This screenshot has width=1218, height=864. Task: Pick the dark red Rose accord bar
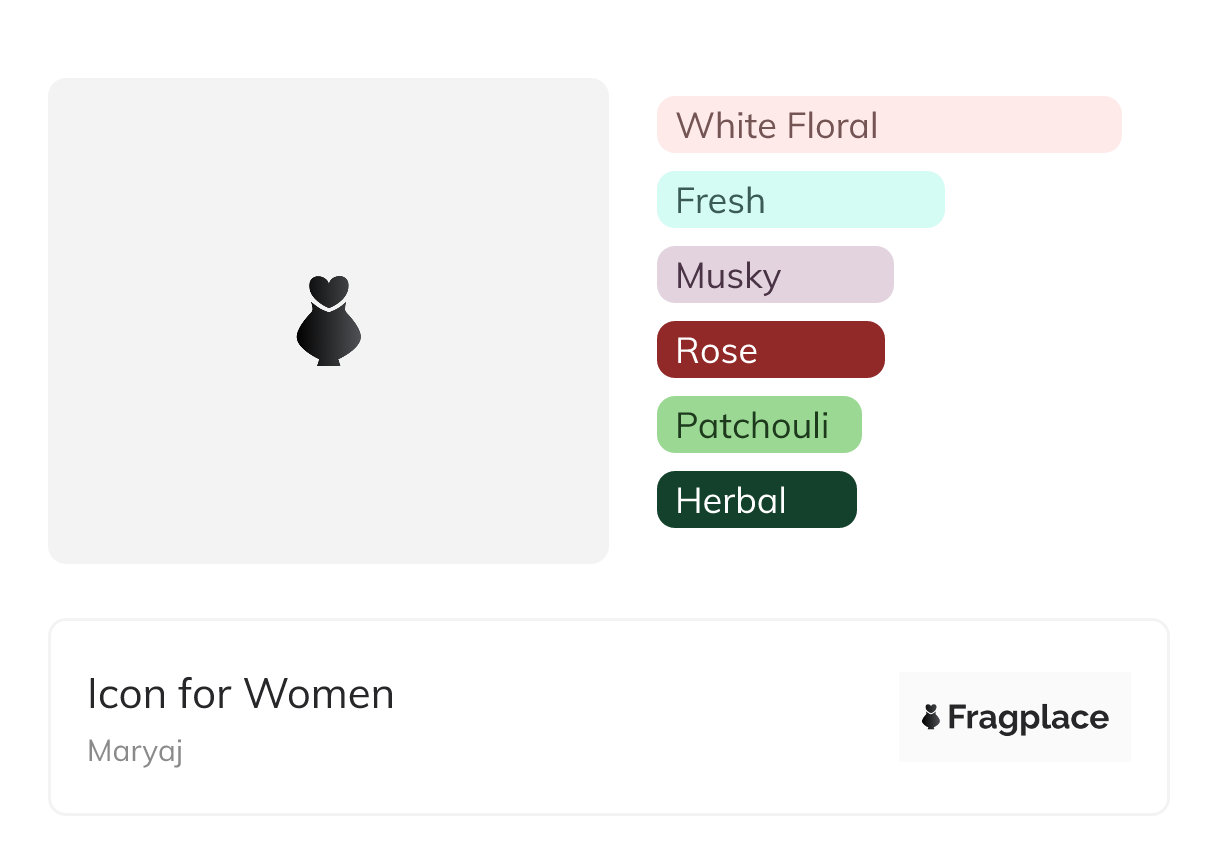coord(770,350)
